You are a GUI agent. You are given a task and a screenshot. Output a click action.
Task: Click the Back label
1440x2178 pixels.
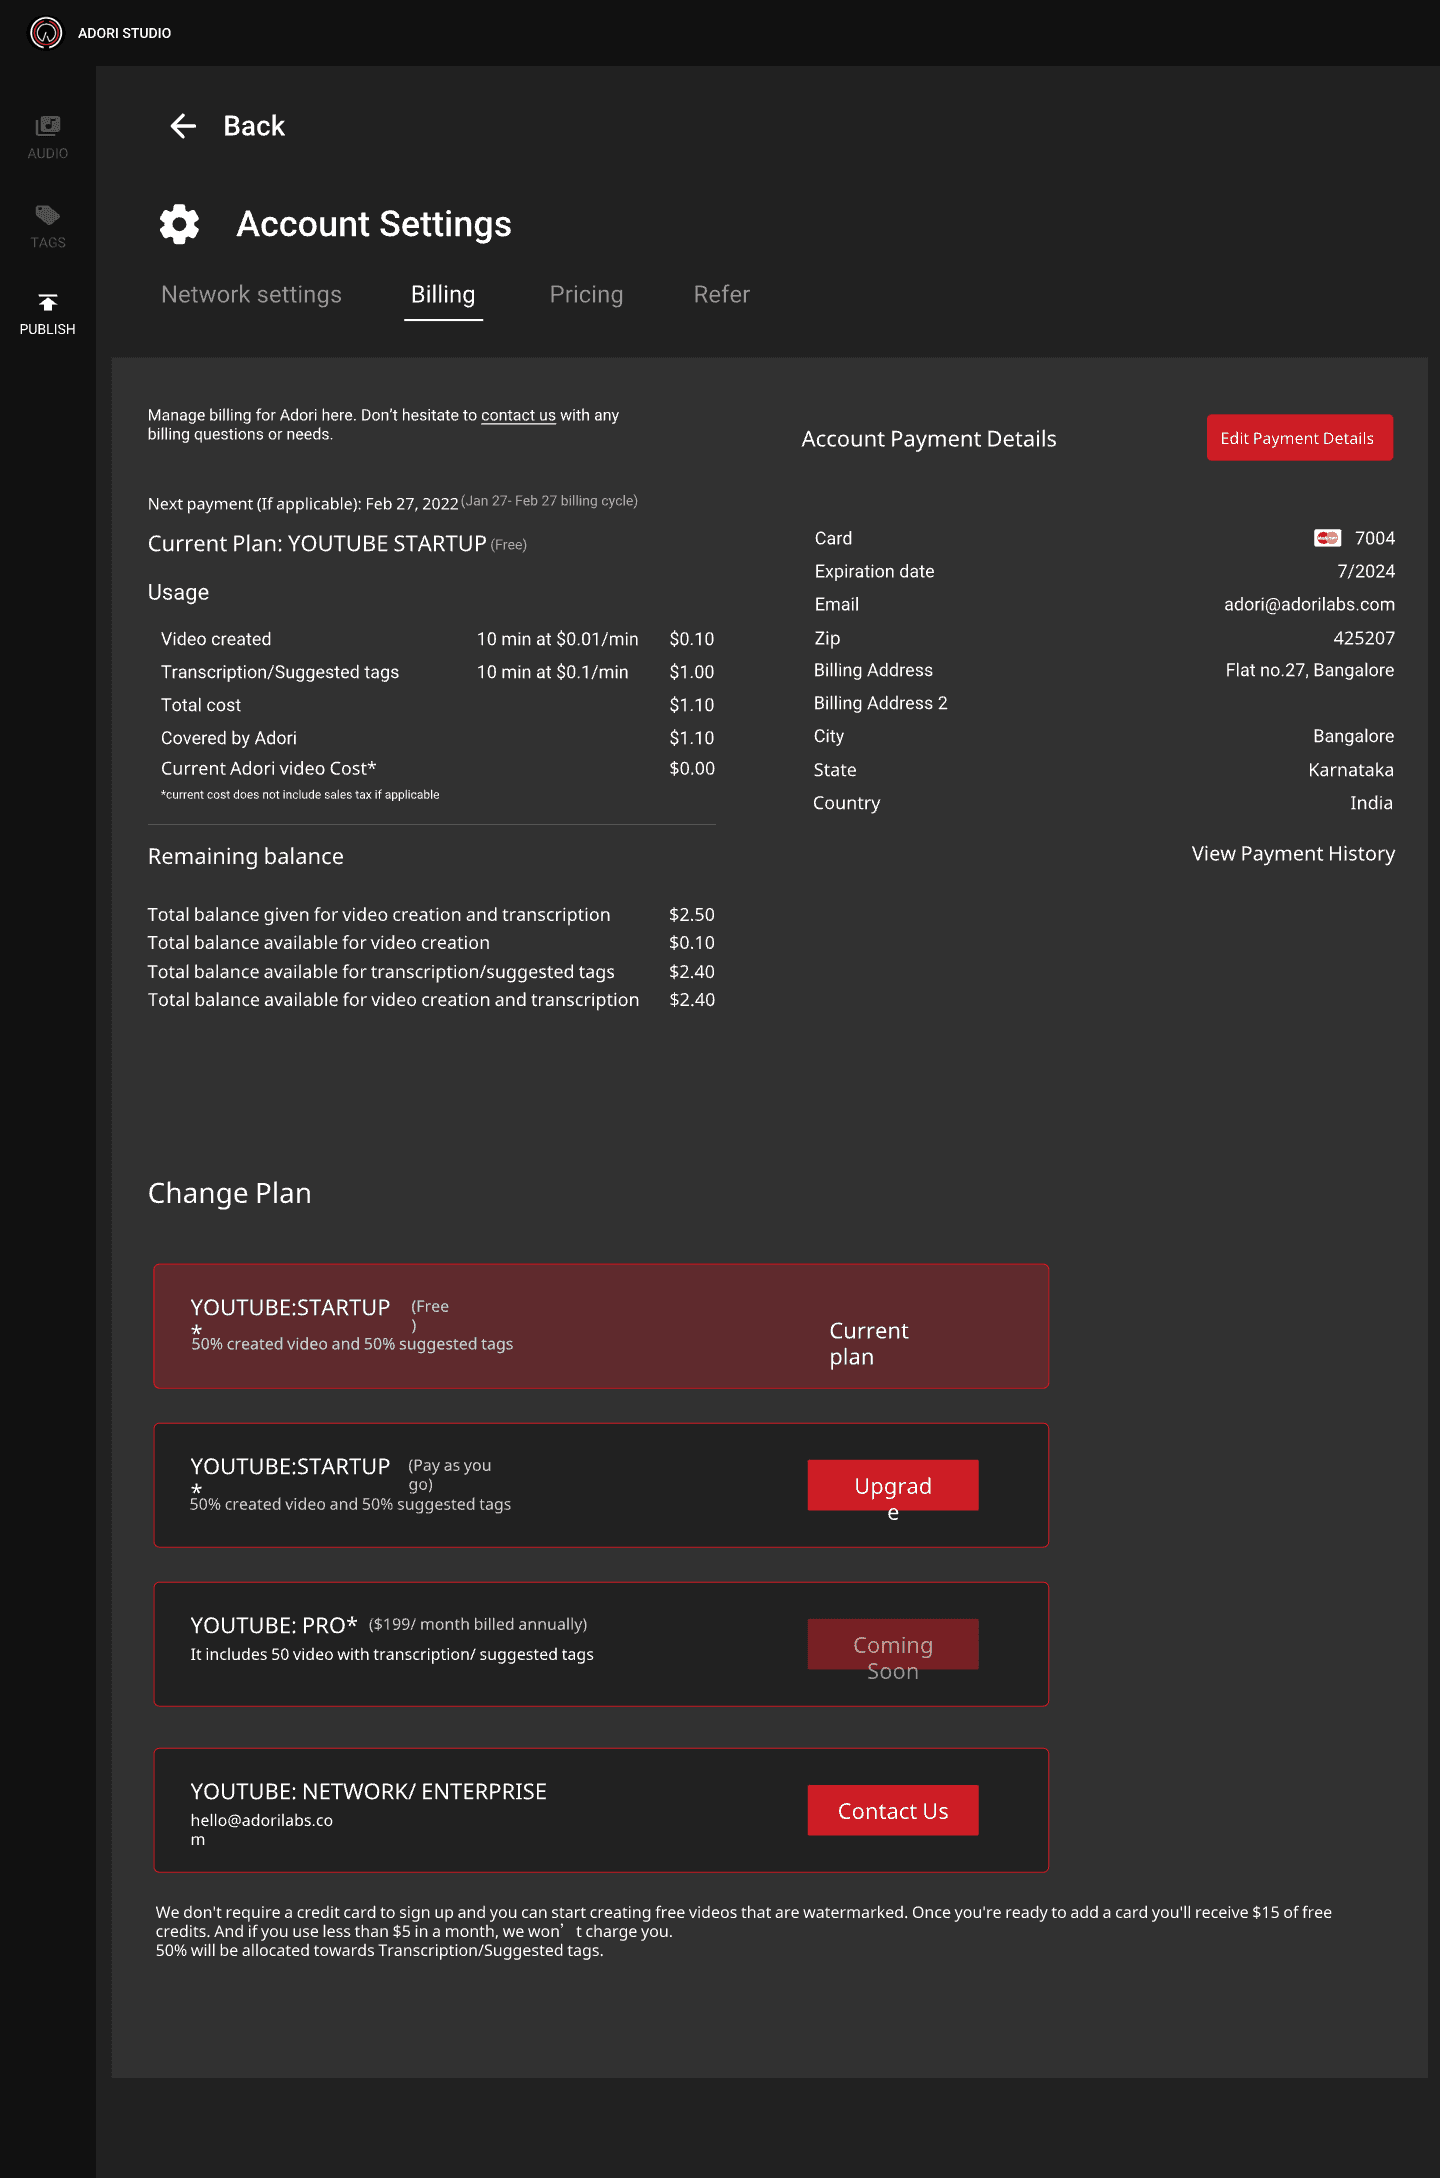tap(254, 126)
